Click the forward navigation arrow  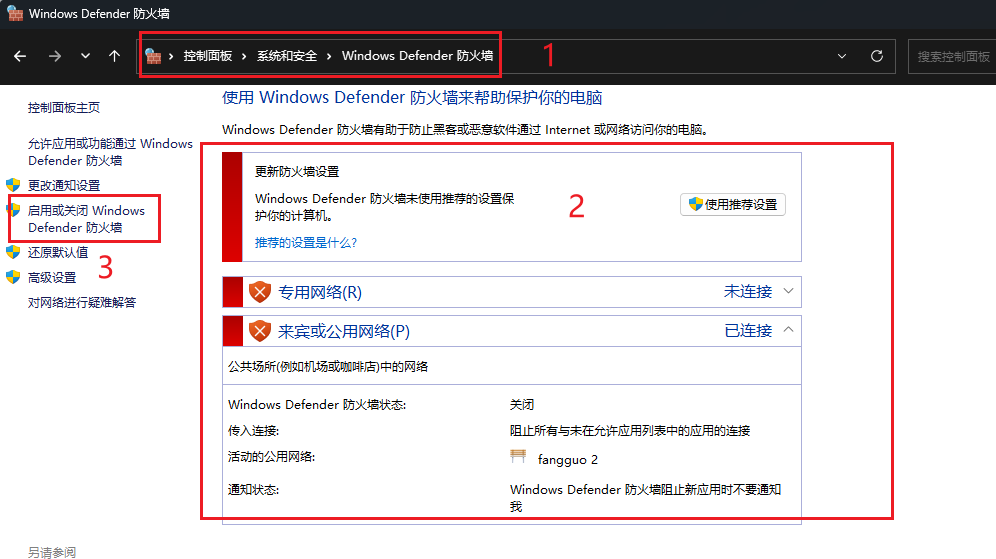55,56
